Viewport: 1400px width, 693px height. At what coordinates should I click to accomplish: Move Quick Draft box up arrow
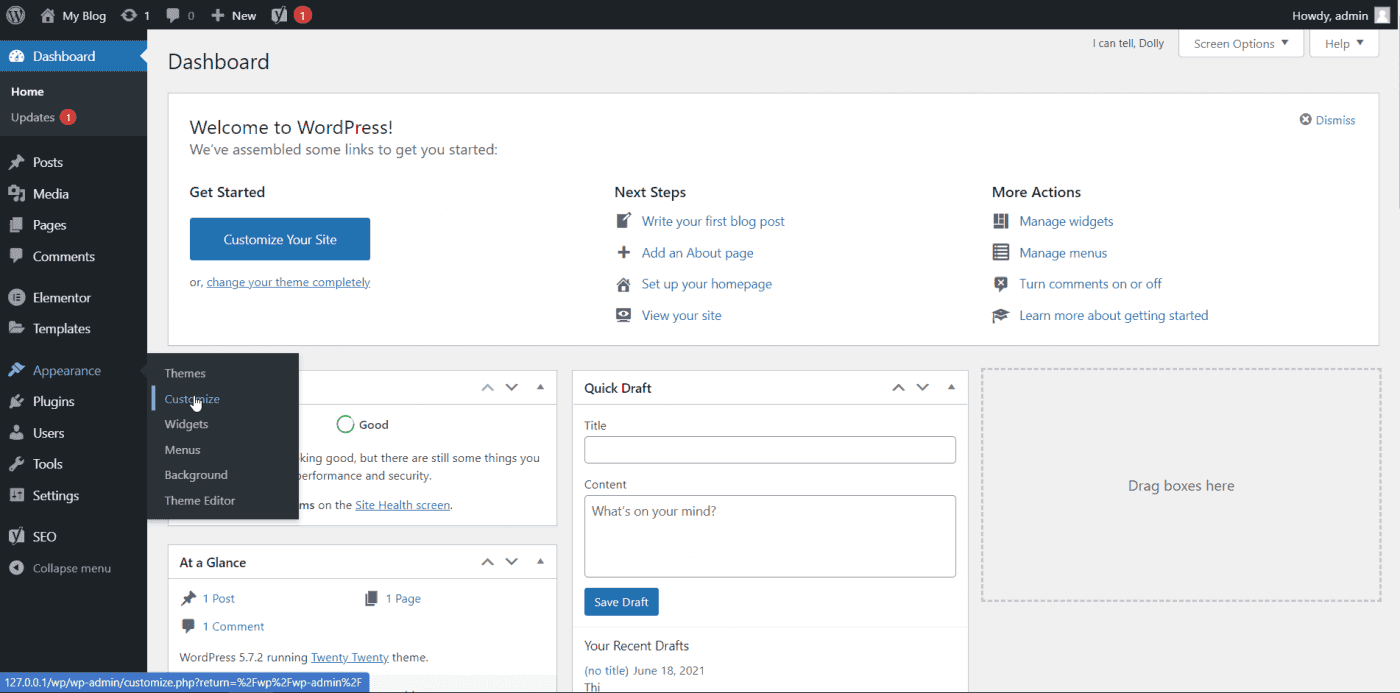tap(898, 387)
